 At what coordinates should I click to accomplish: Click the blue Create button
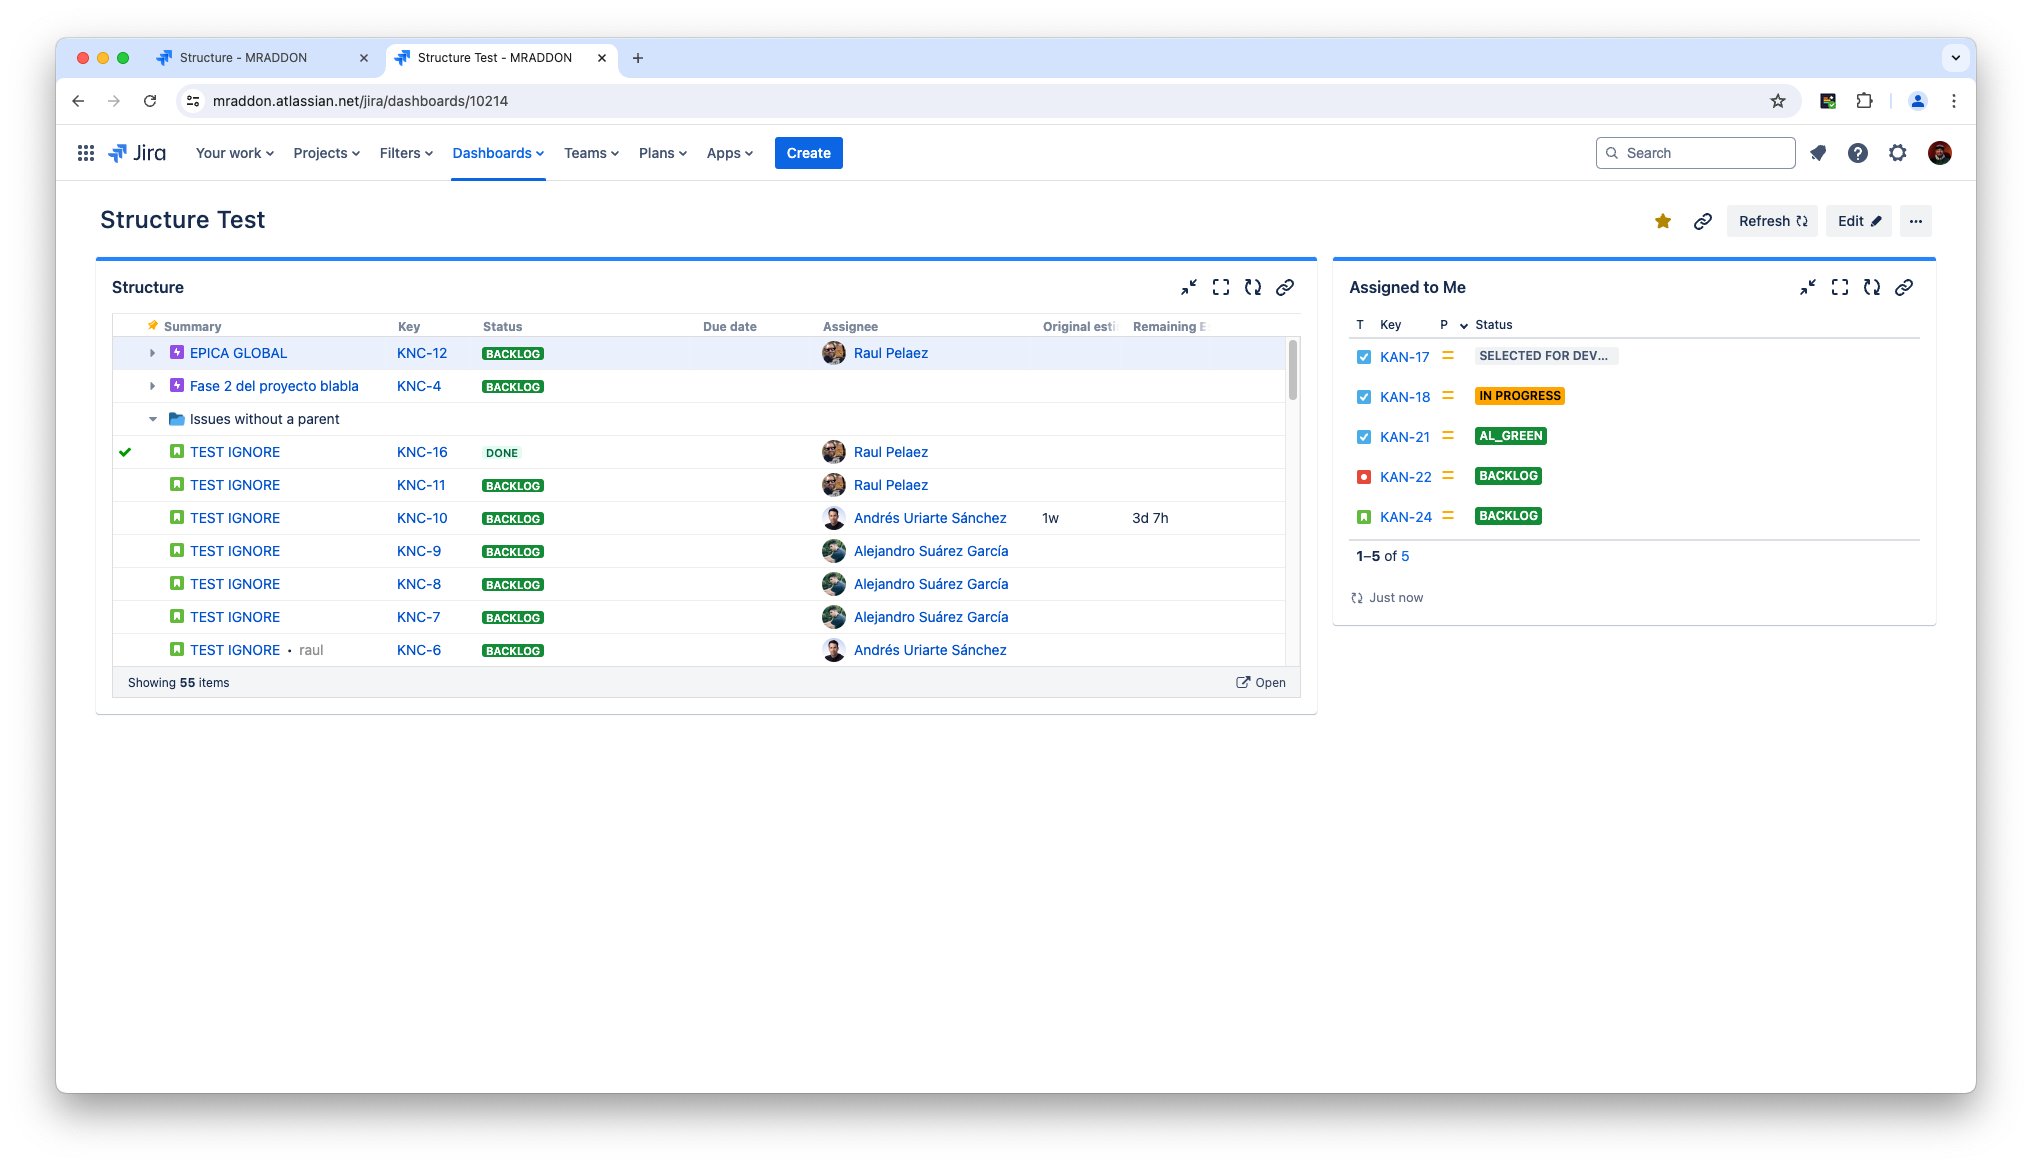(808, 153)
